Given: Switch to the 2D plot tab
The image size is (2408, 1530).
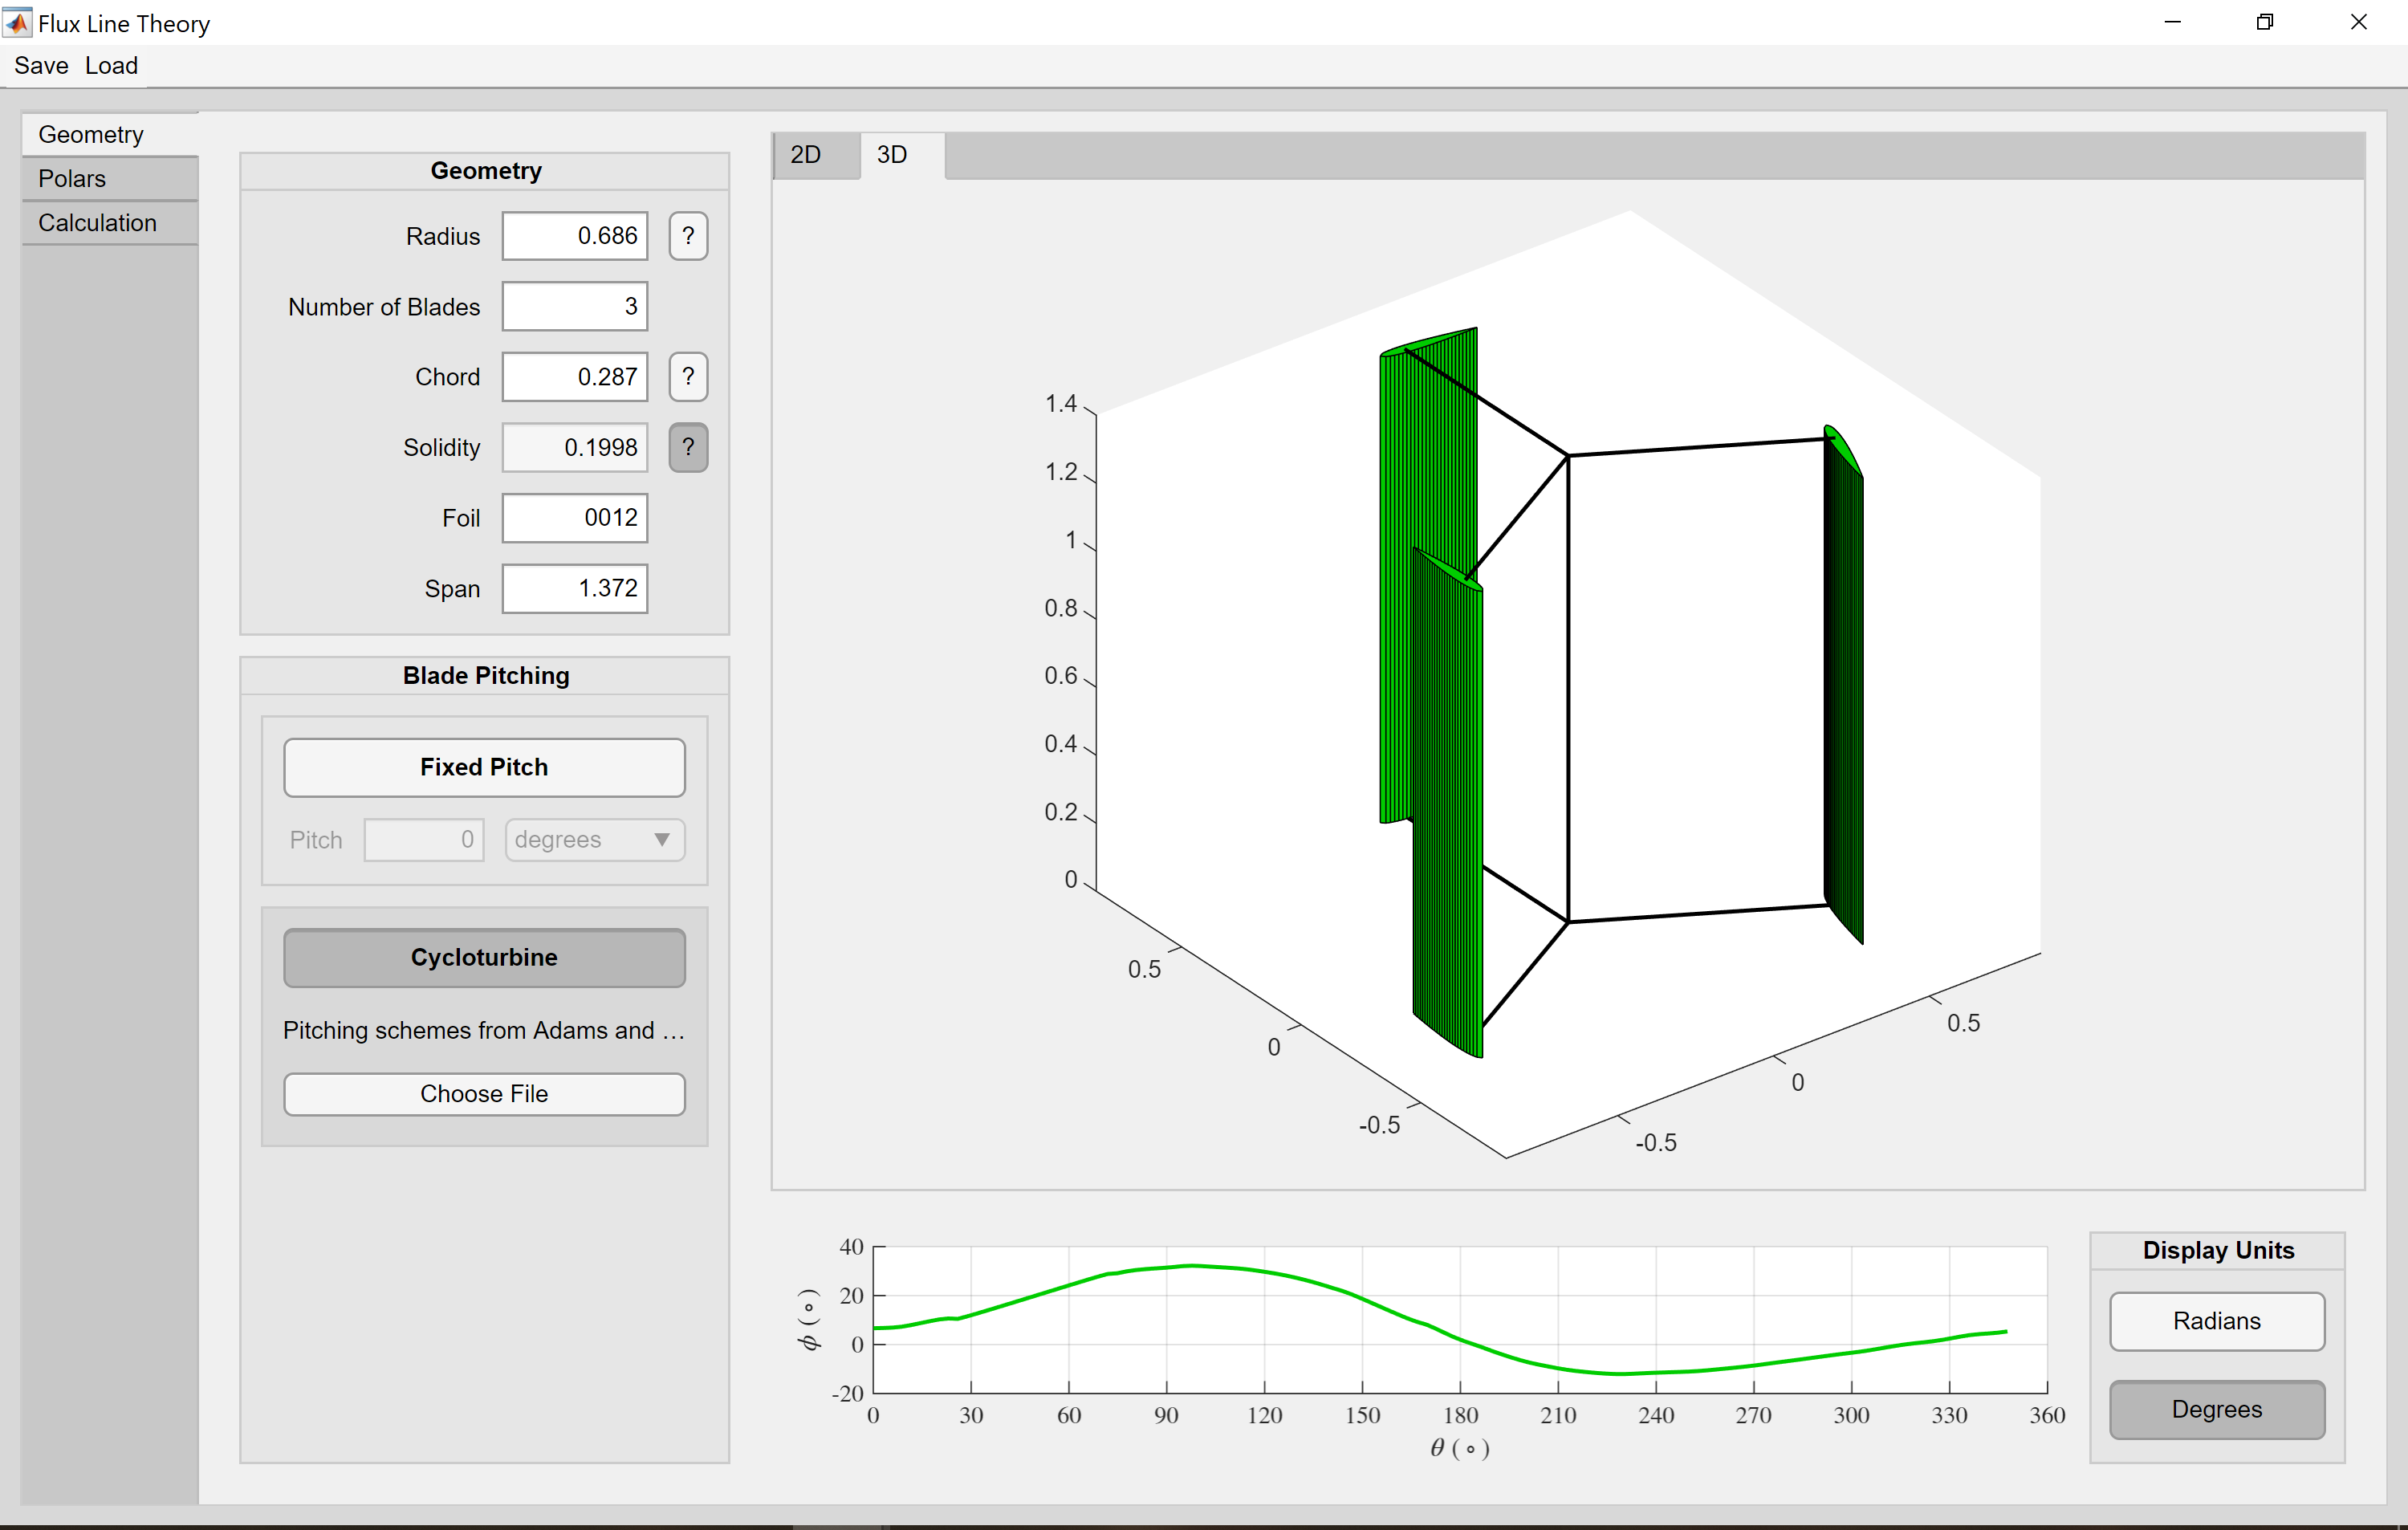Looking at the screenshot, I should coord(805,155).
